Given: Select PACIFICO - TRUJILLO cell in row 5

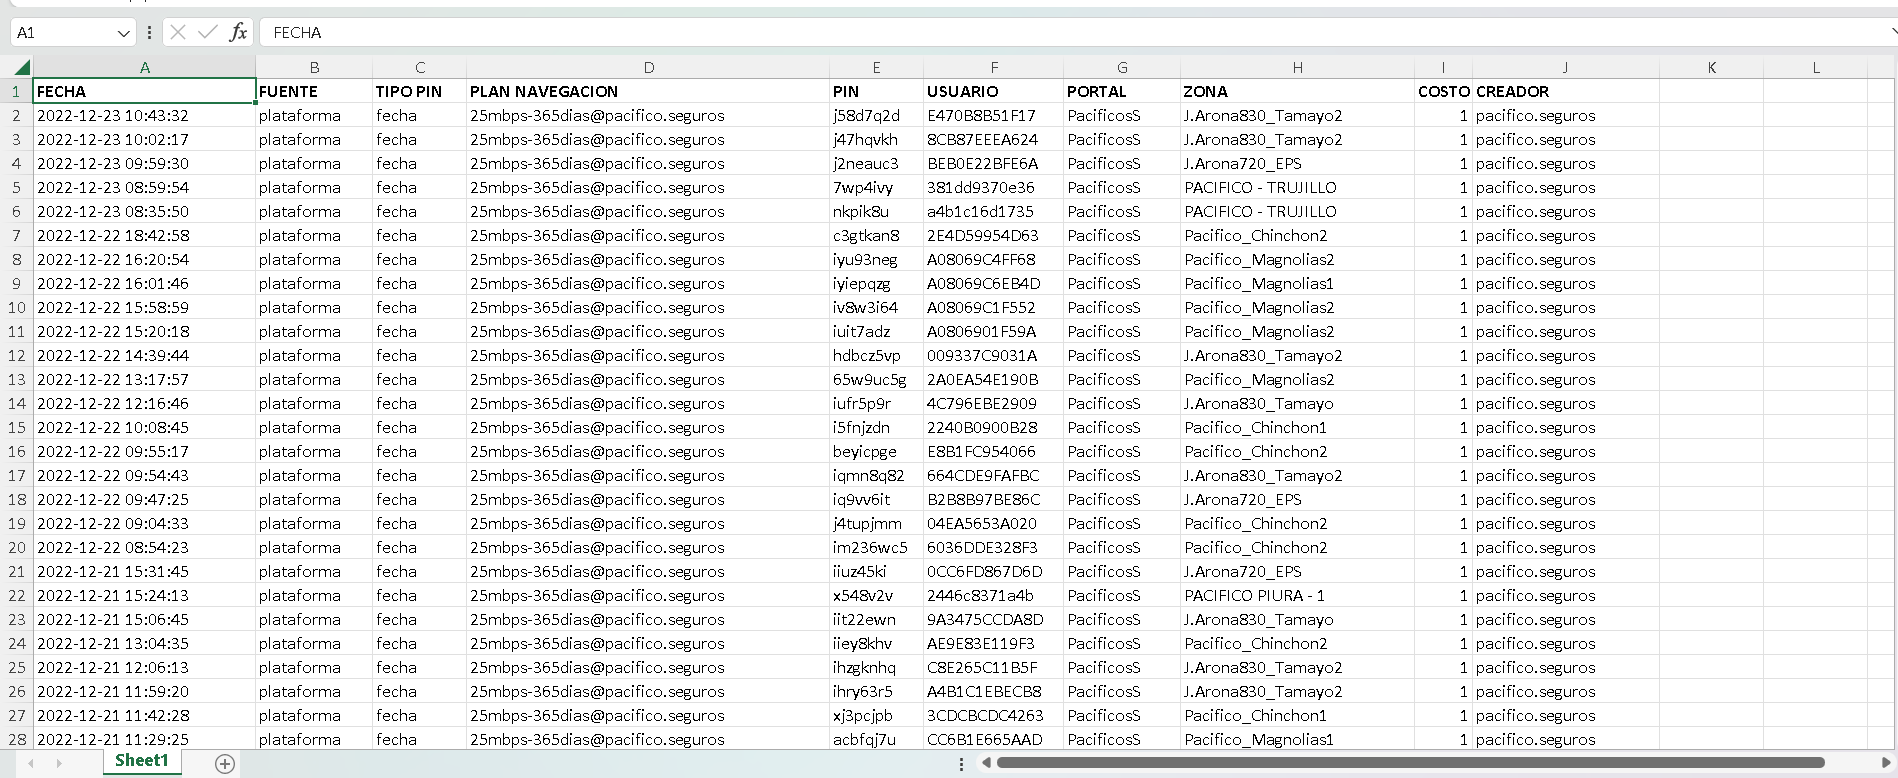Looking at the screenshot, I should pyautogui.click(x=1297, y=187).
